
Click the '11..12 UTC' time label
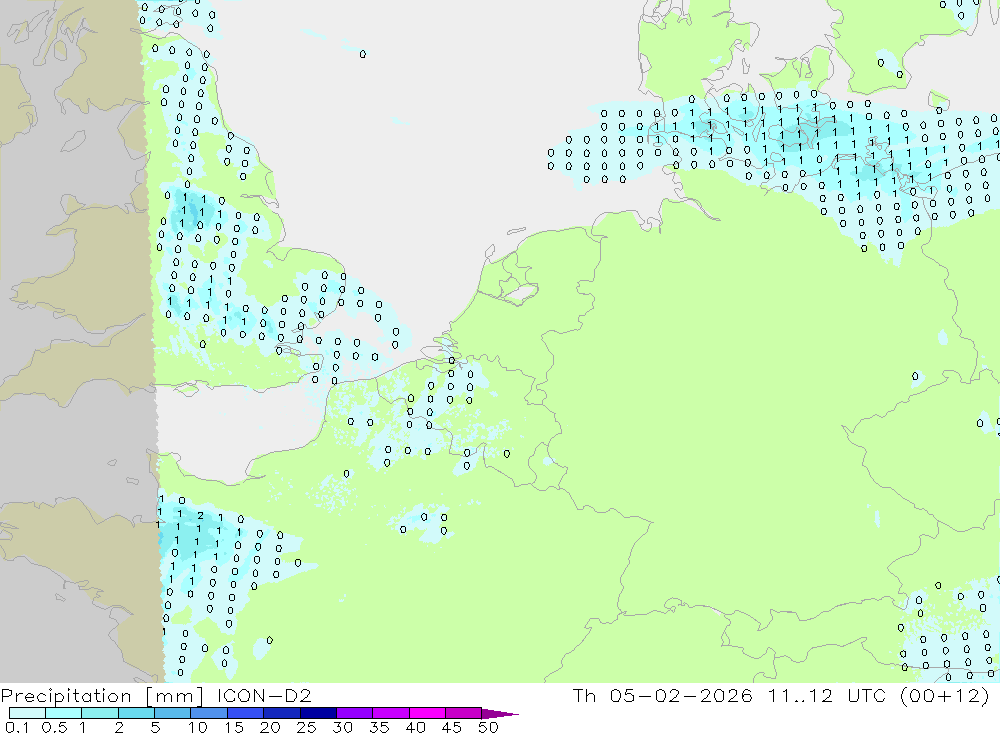(x=829, y=695)
